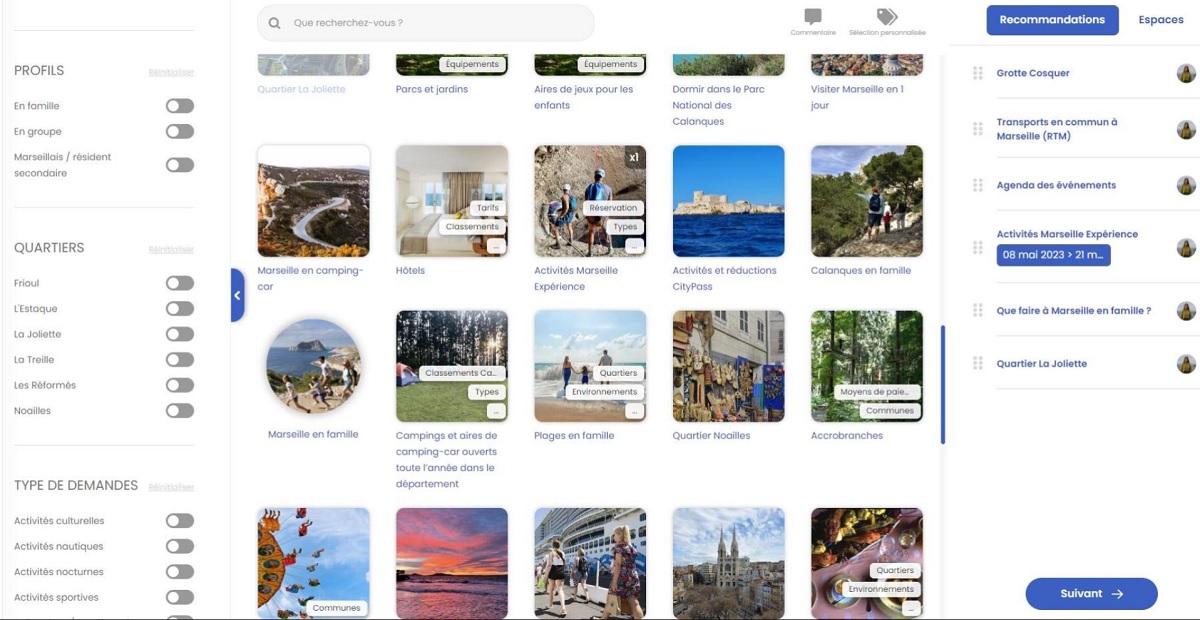The width and height of the screenshot is (1200, 620).
Task: Reset the QUARTIERS filters
Action: coord(171,249)
